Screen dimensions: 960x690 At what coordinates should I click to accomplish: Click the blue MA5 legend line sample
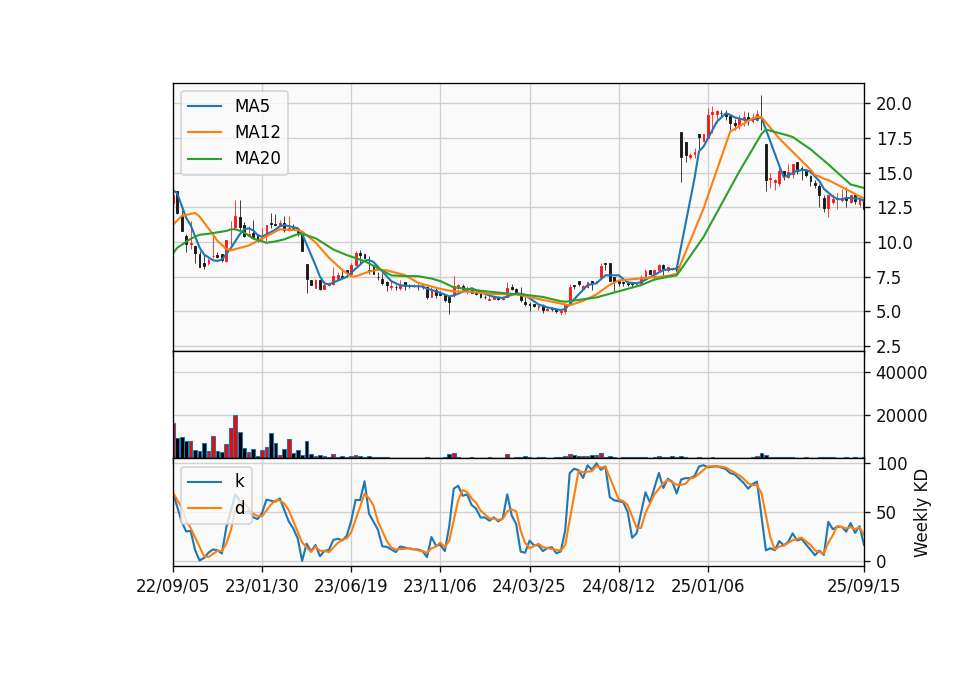click(204, 106)
